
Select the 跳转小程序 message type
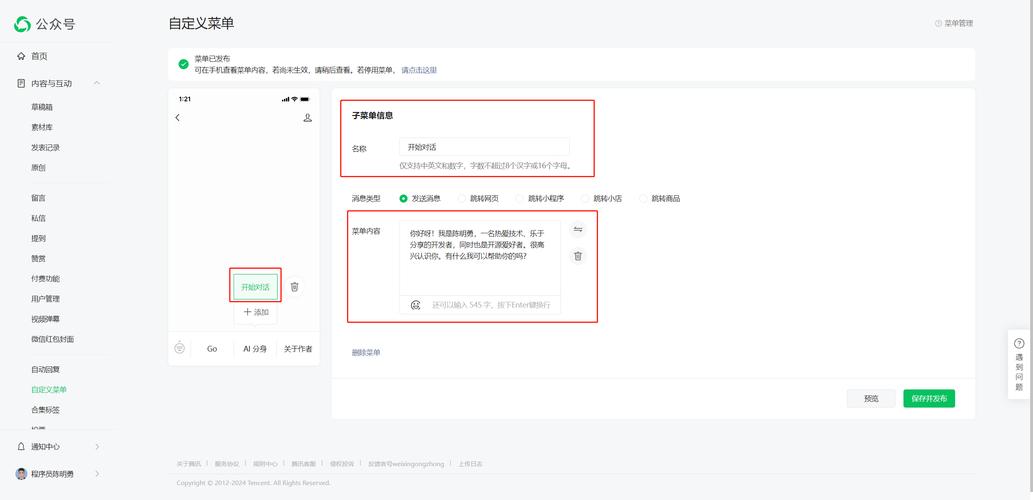pyautogui.click(x=520, y=199)
